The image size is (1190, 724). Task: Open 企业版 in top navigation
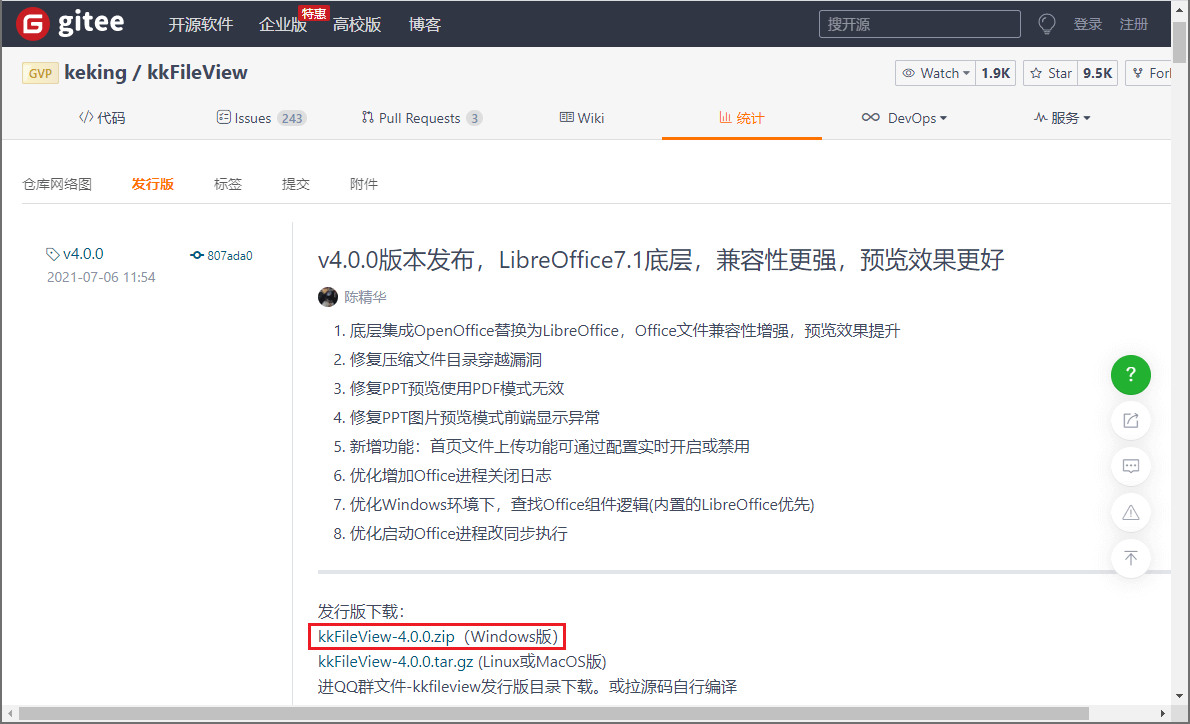[x=283, y=24]
